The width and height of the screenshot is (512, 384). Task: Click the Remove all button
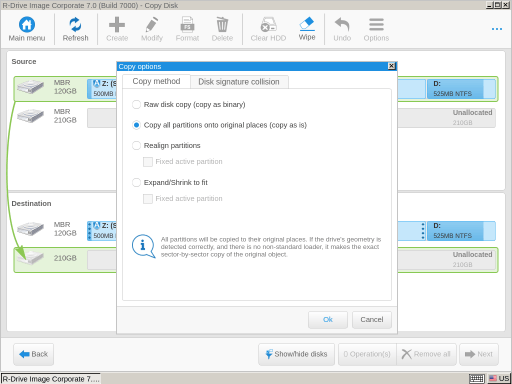(x=426, y=354)
